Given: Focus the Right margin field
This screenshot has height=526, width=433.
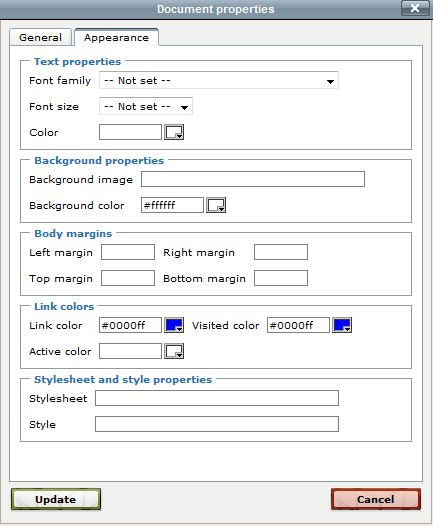Looking at the screenshot, I should pos(281,252).
